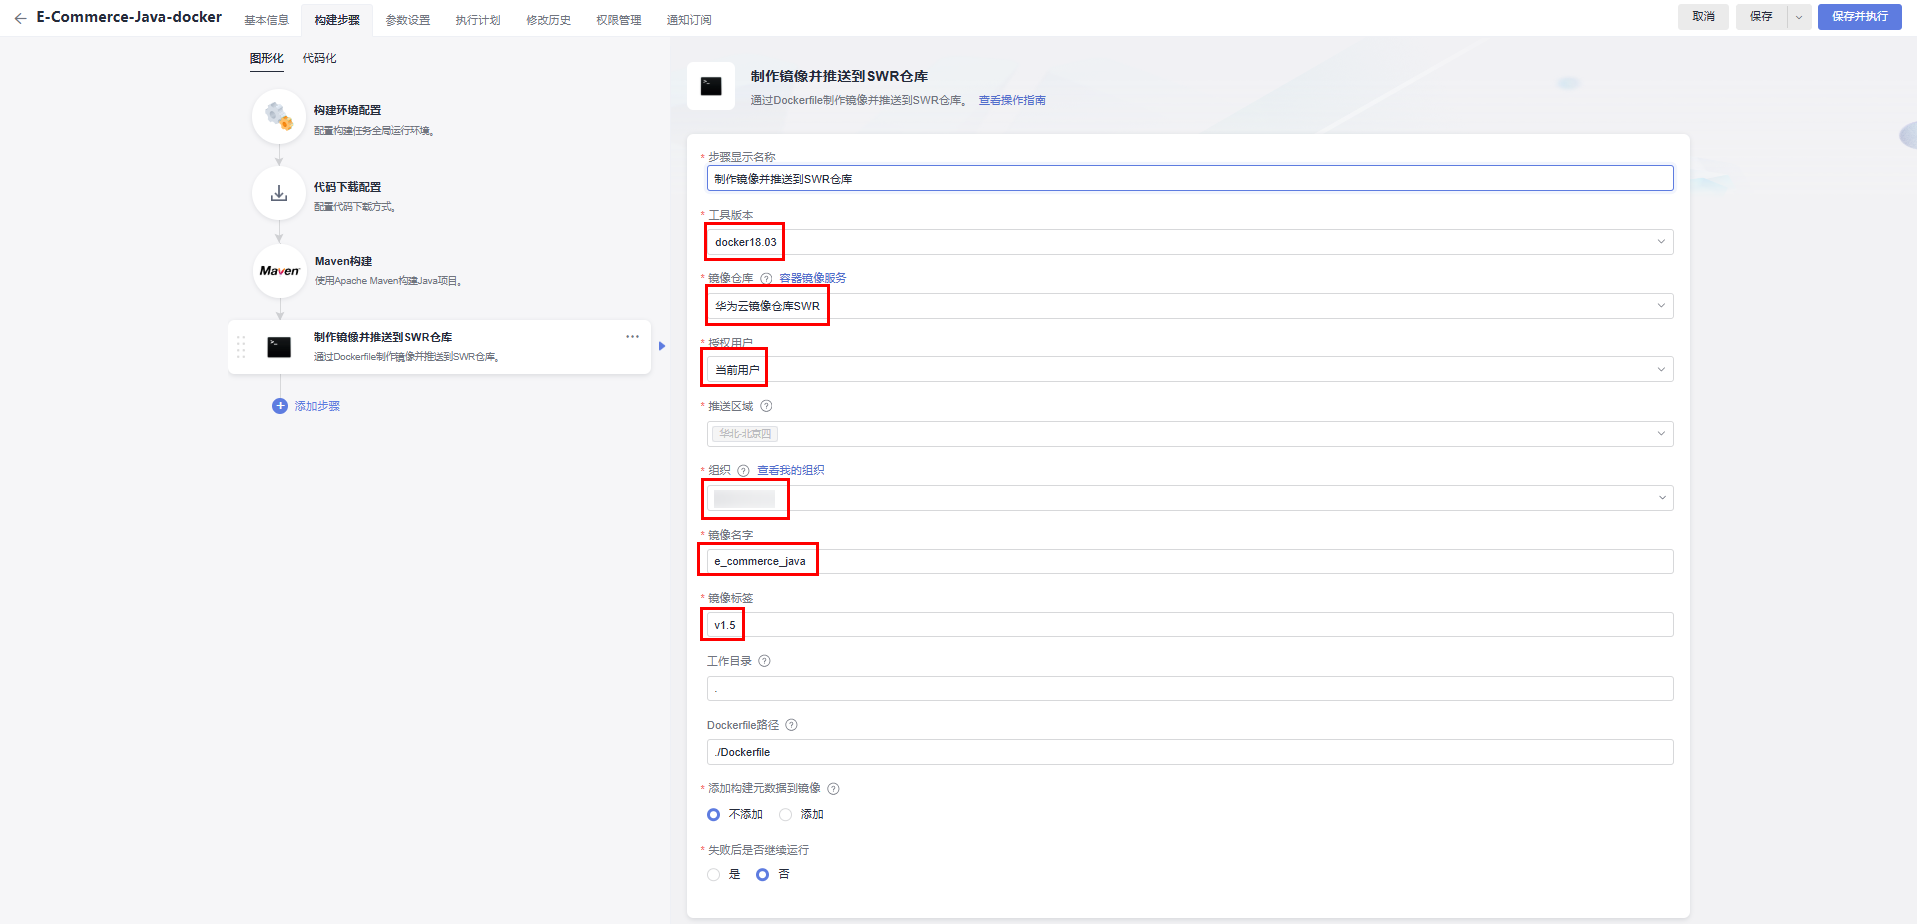The height and width of the screenshot is (924, 1917).
Task: Switch to the 修改历史 tab
Action: 549,20
